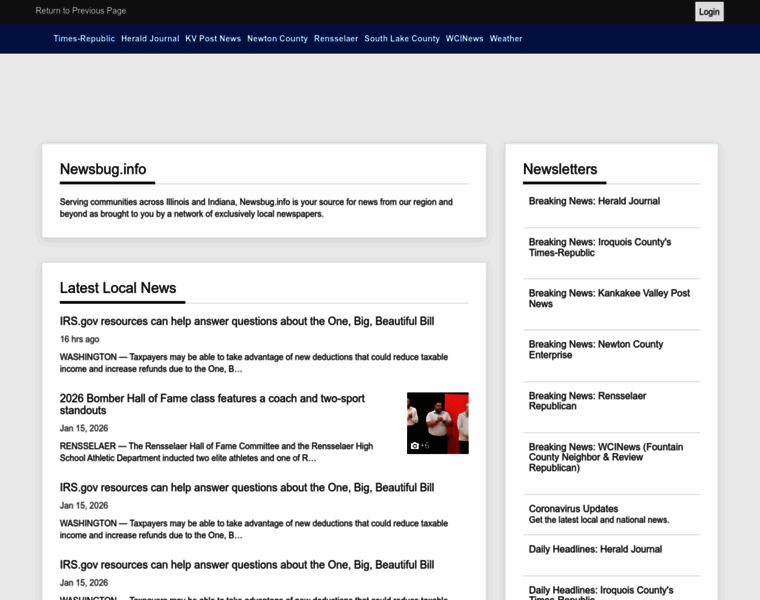Viewport: 760px width, 600px height.
Task: Click the 'Serving communities across Illinois and Indiana' description
Action: [x=256, y=208]
